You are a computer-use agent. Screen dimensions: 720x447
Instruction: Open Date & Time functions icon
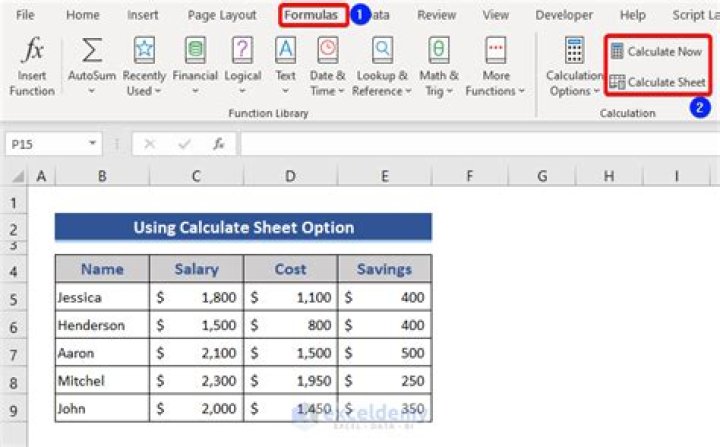click(x=327, y=50)
